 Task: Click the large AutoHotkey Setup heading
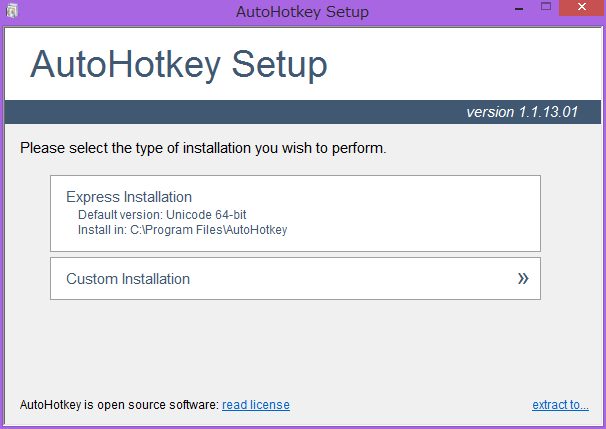coord(179,65)
